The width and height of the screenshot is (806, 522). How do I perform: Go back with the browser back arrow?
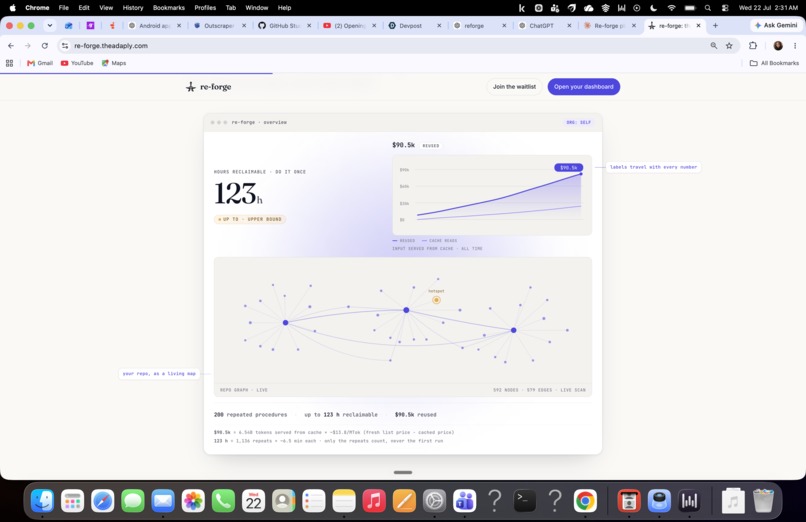pyautogui.click(x=11, y=46)
